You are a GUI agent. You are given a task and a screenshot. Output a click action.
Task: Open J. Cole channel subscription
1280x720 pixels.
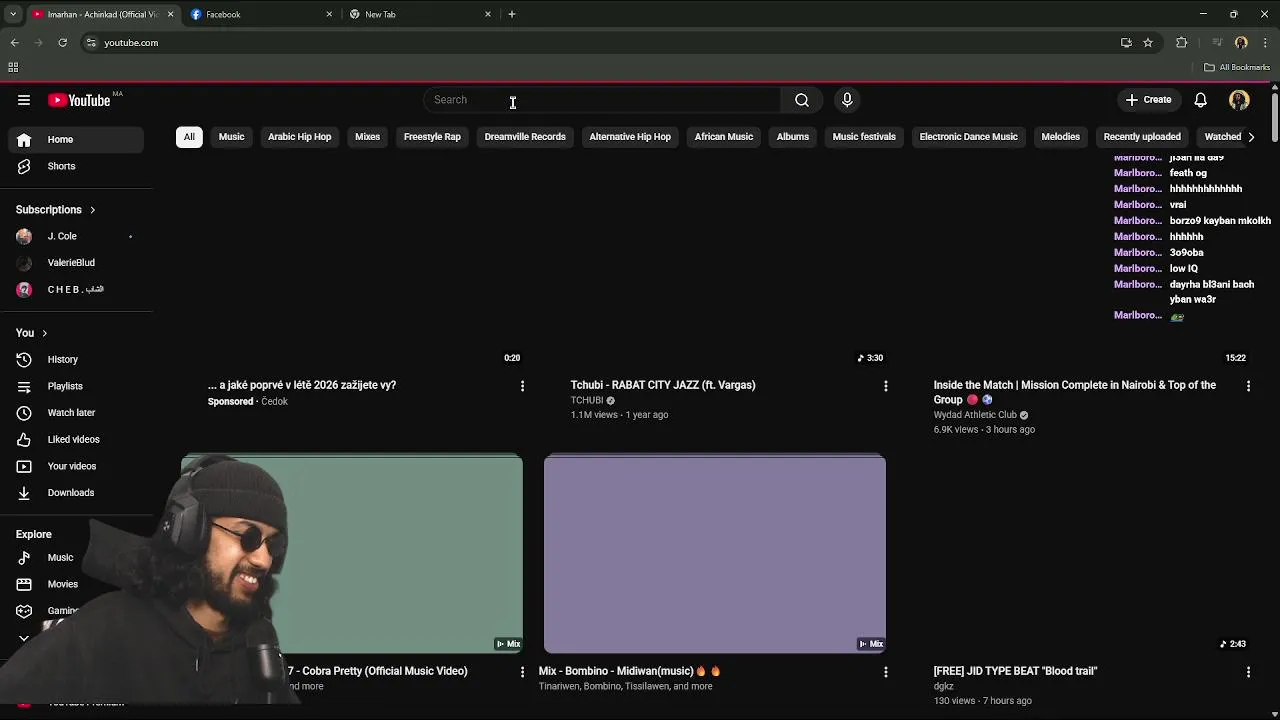click(76, 236)
